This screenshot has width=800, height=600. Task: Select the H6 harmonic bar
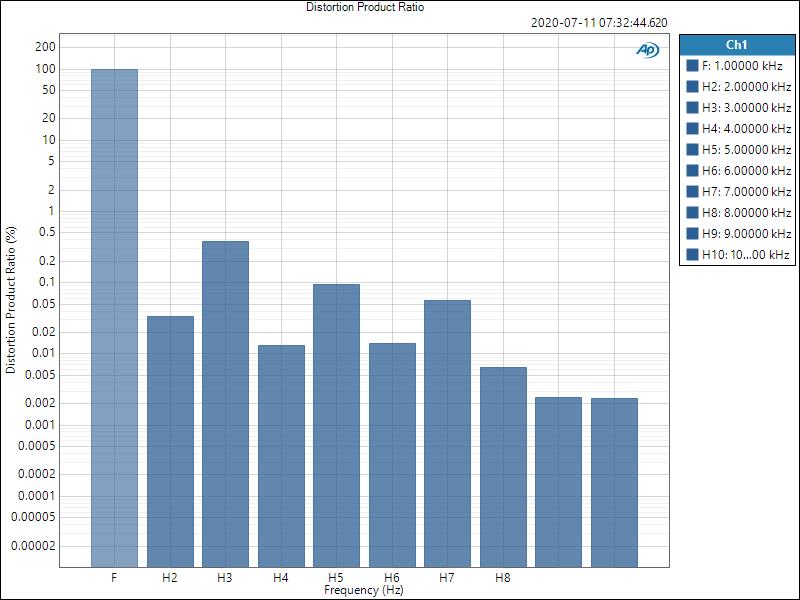pyautogui.click(x=392, y=455)
